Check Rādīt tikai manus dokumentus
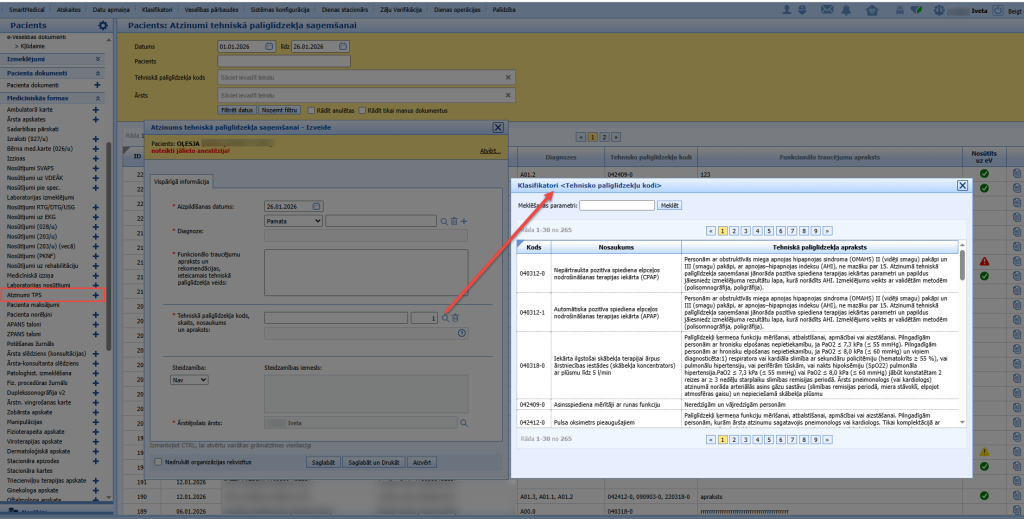Image resolution: width=1024 pixels, height=519 pixels. (362, 110)
